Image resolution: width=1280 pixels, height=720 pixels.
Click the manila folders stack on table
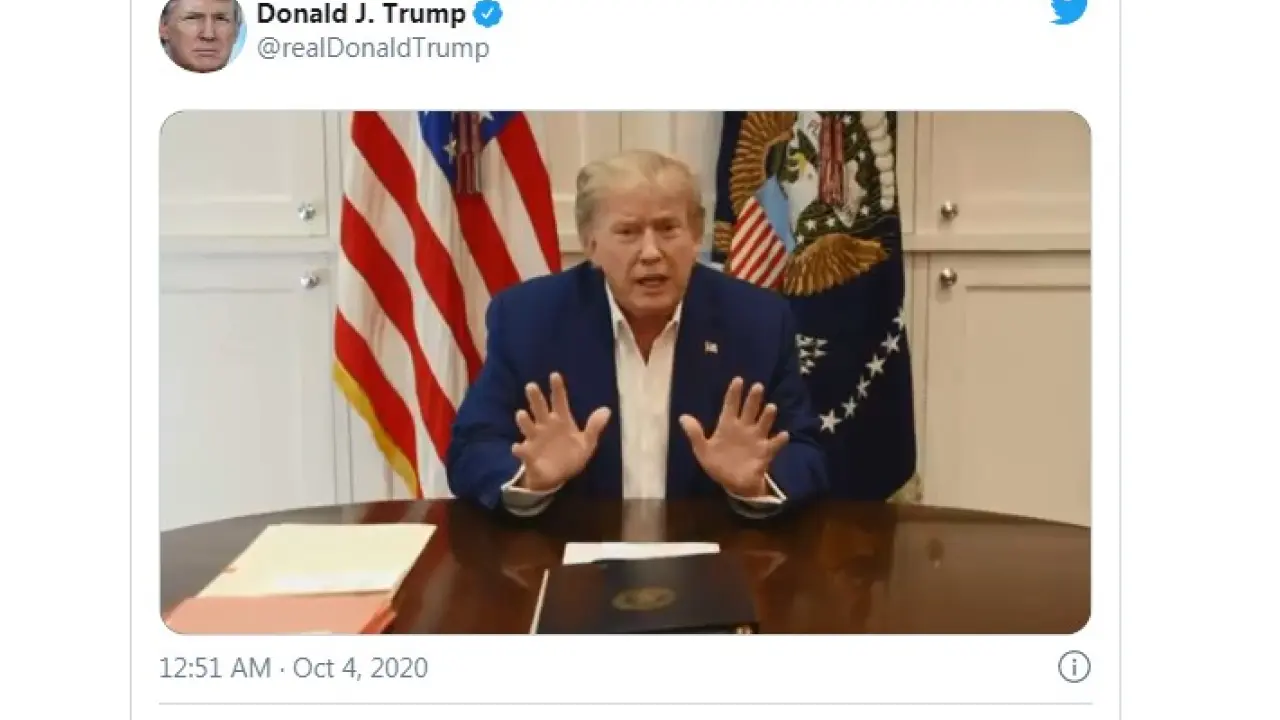click(x=300, y=578)
